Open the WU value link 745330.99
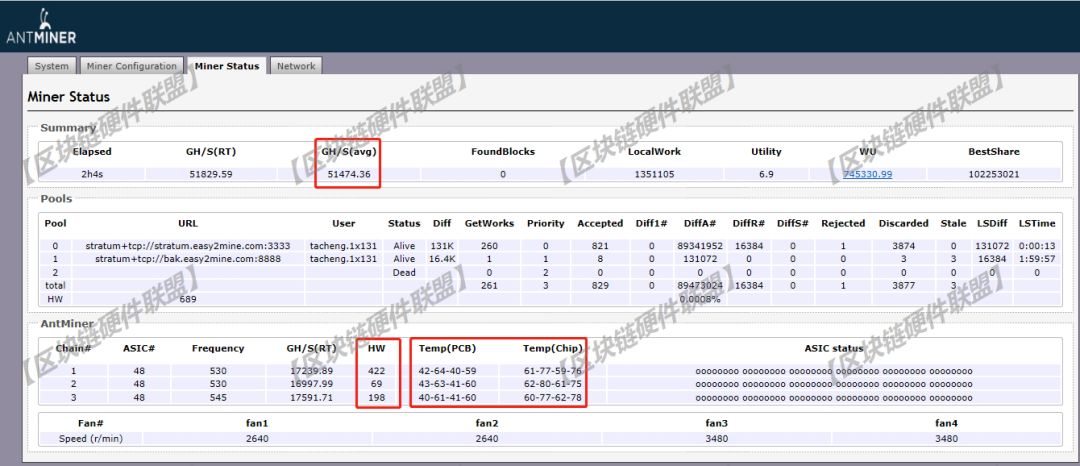The width and height of the screenshot is (1080, 466). (867, 174)
